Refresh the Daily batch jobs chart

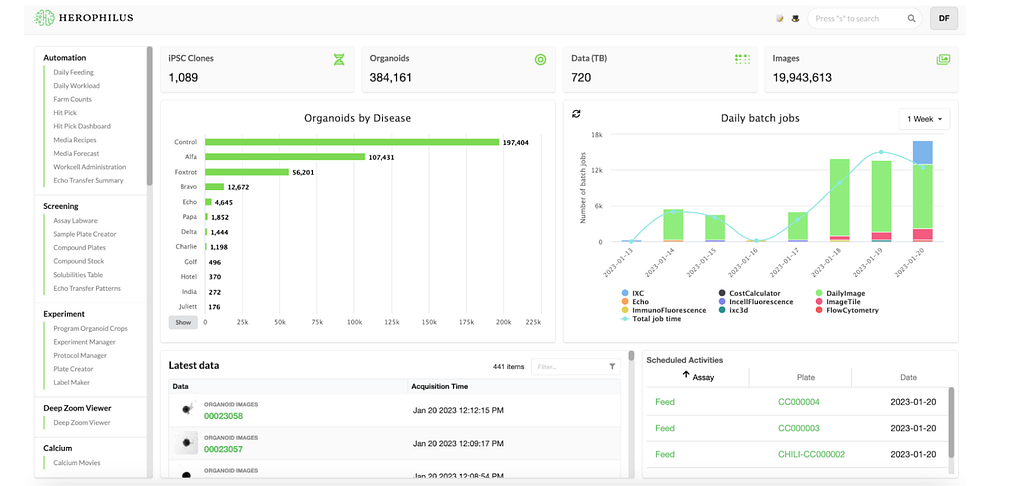(576, 114)
